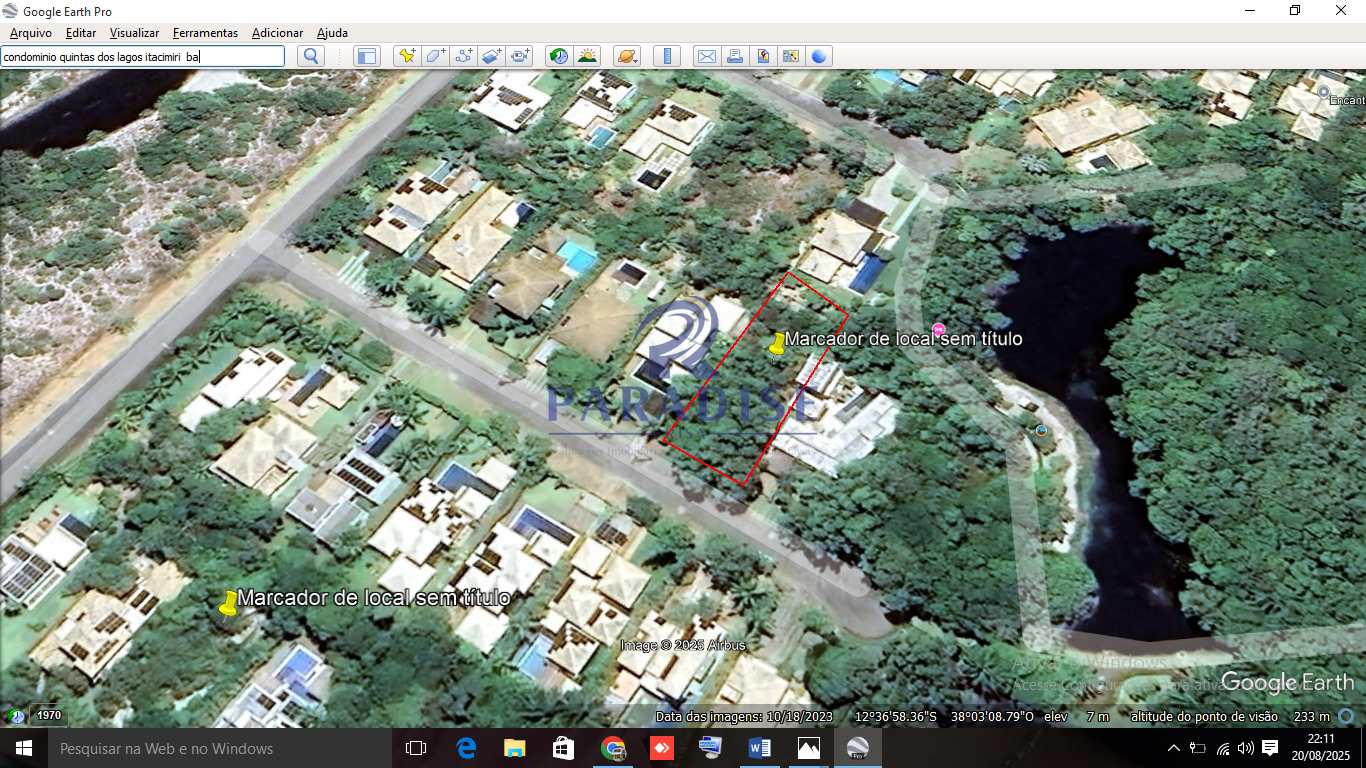Click the search text field
The height and width of the screenshot is (768, 1366).
tap(142, 57)
